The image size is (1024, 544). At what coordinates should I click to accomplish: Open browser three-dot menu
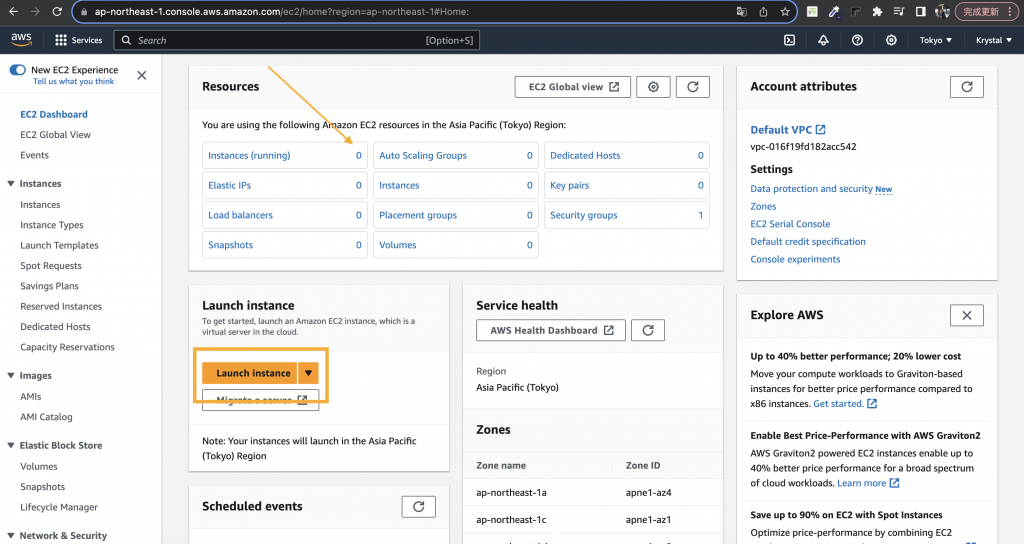pos(1012,12)
